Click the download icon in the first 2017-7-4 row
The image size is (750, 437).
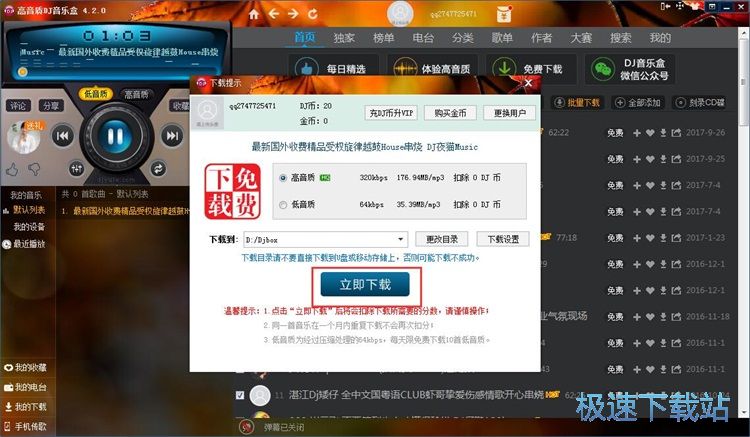663,186
